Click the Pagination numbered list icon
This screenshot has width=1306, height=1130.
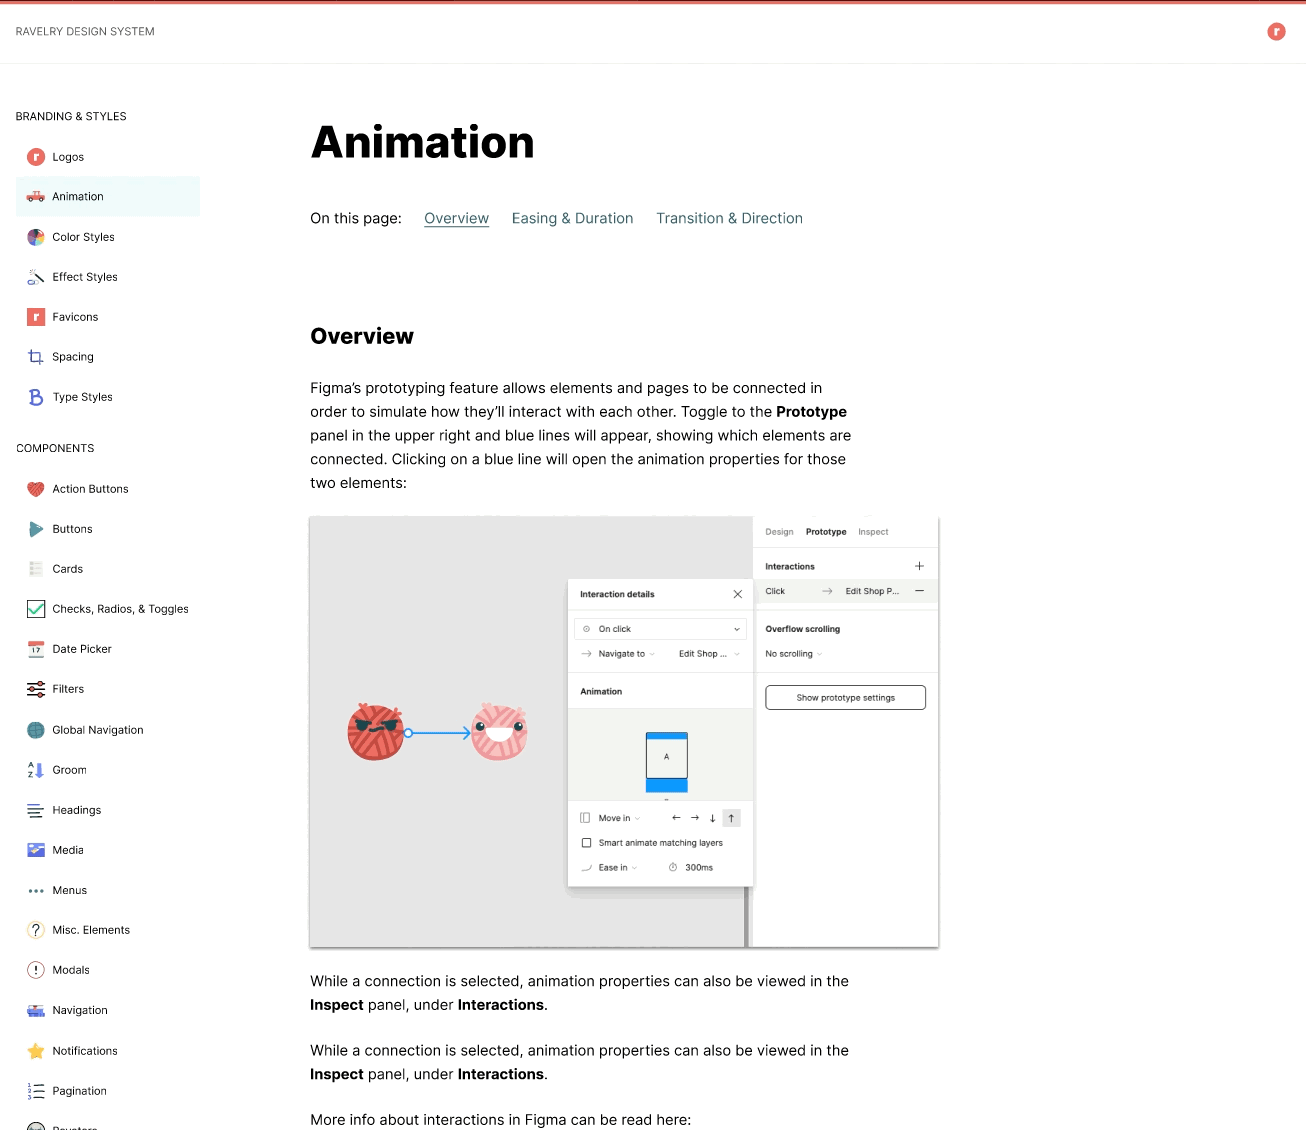(x=36, y=1091)
